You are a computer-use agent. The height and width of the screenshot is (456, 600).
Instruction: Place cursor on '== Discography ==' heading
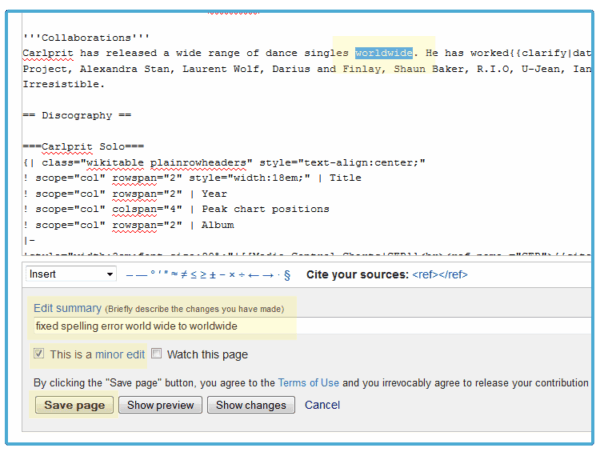point(77,115)
